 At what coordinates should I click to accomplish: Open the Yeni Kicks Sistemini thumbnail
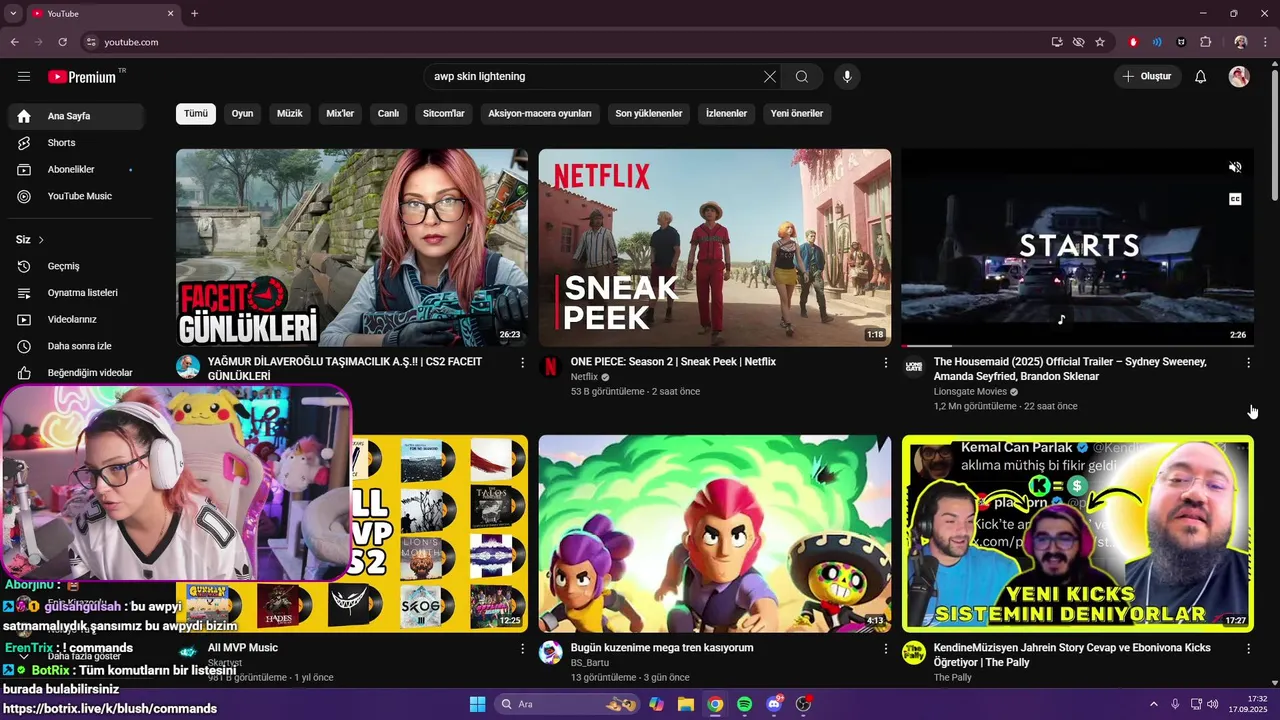coord(1078,533)
